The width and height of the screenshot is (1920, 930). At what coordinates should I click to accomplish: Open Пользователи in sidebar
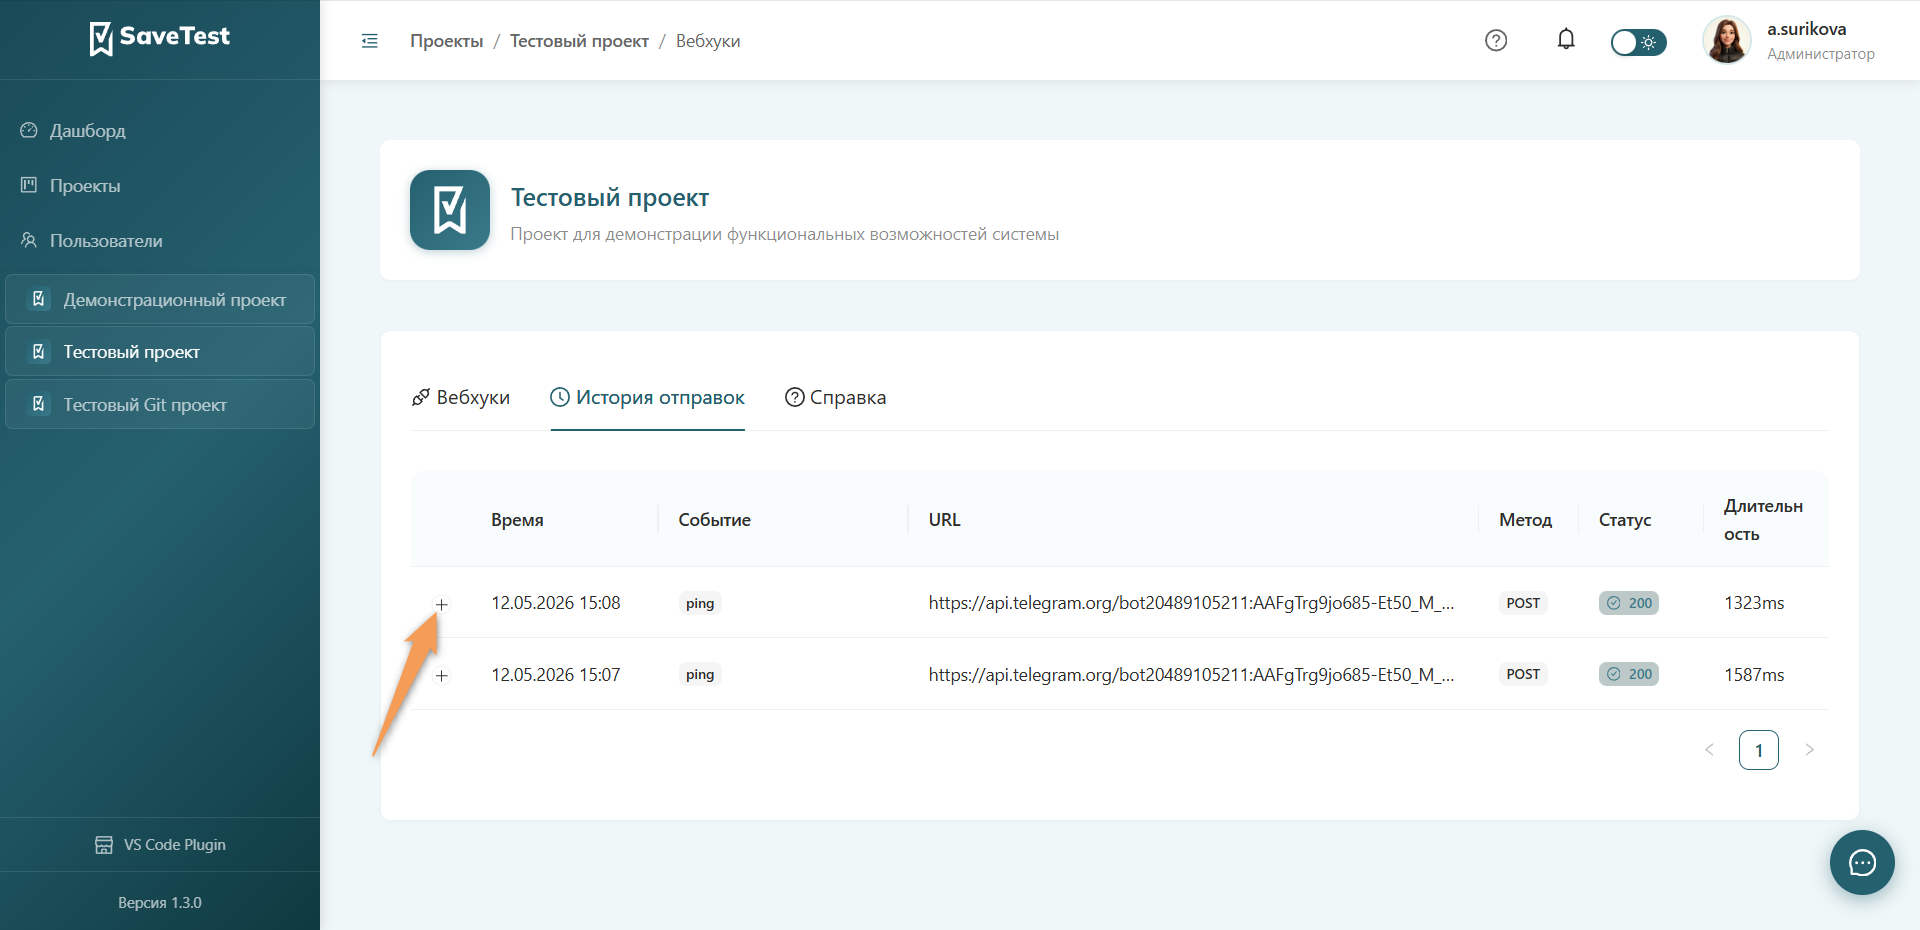click(90, 241)
